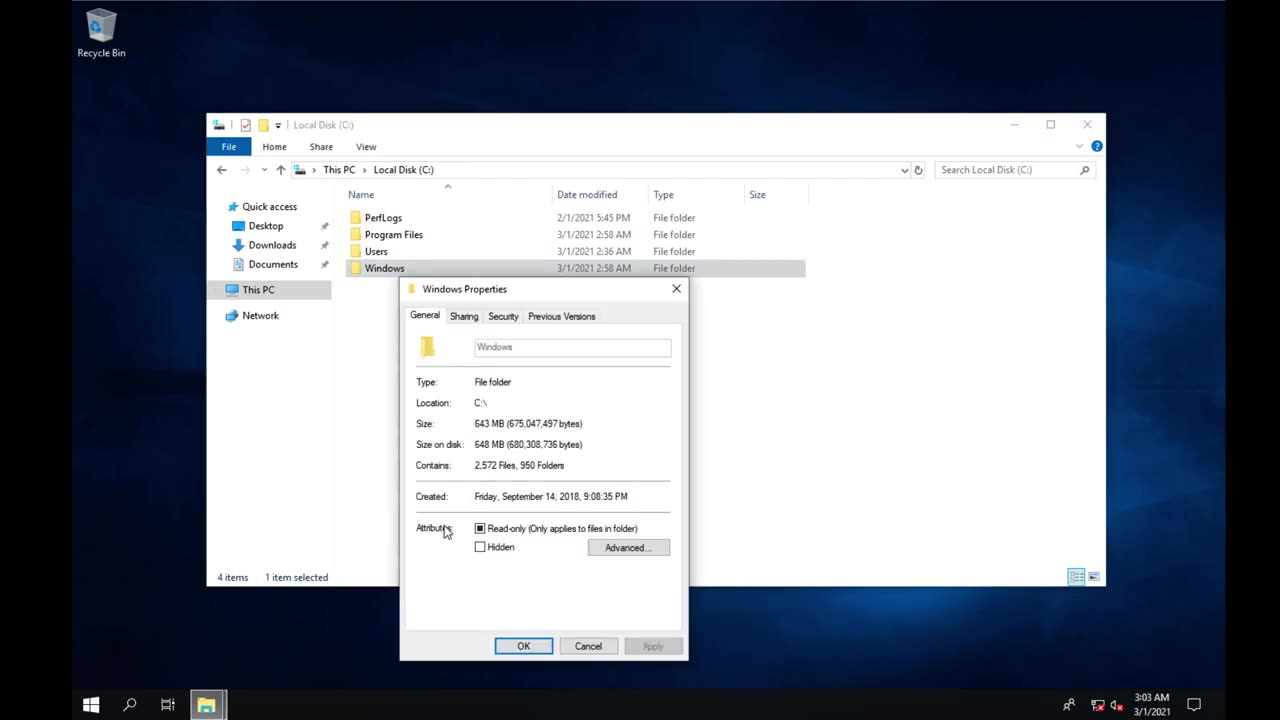Open the Security tab in Windows Properties
This screenshot has height=720, width=1280.
pyautogui.click(x=503, y=317)
